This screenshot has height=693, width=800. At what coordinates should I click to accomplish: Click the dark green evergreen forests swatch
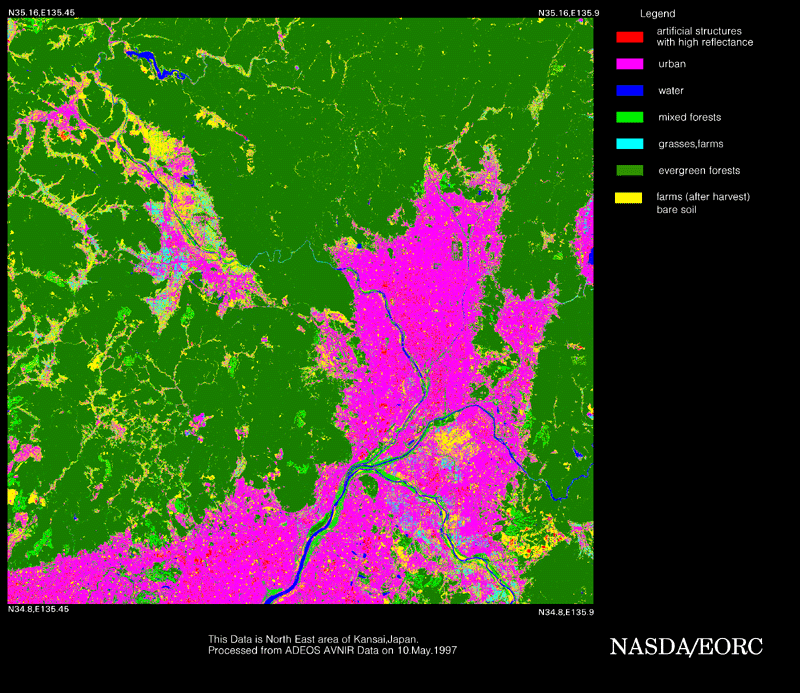630,170
